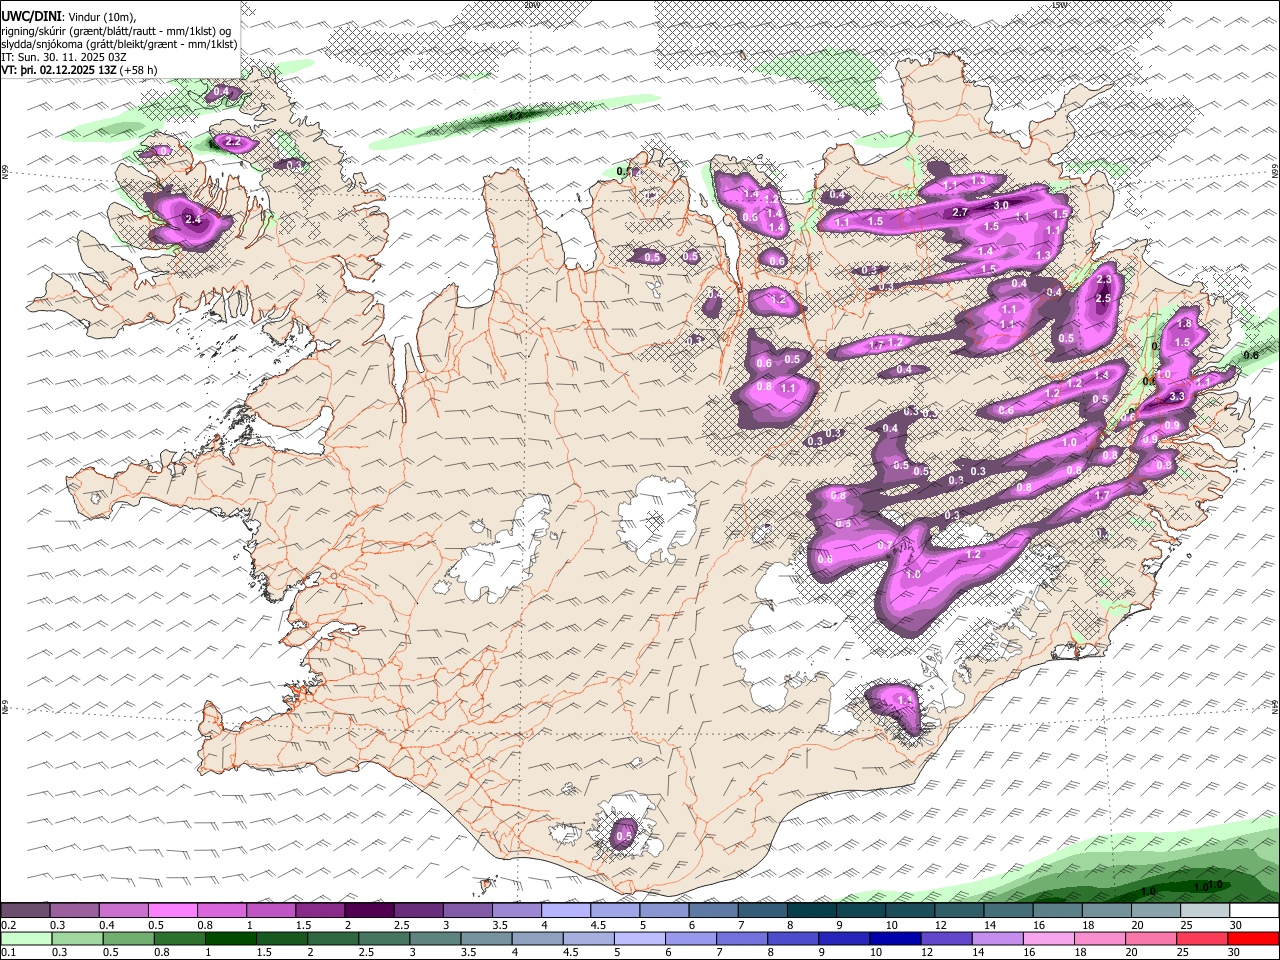The image size is (1280, 960).
Task: Select the bottom-row crimson swatch starting at 25
Action: (x=1203, y=939)
